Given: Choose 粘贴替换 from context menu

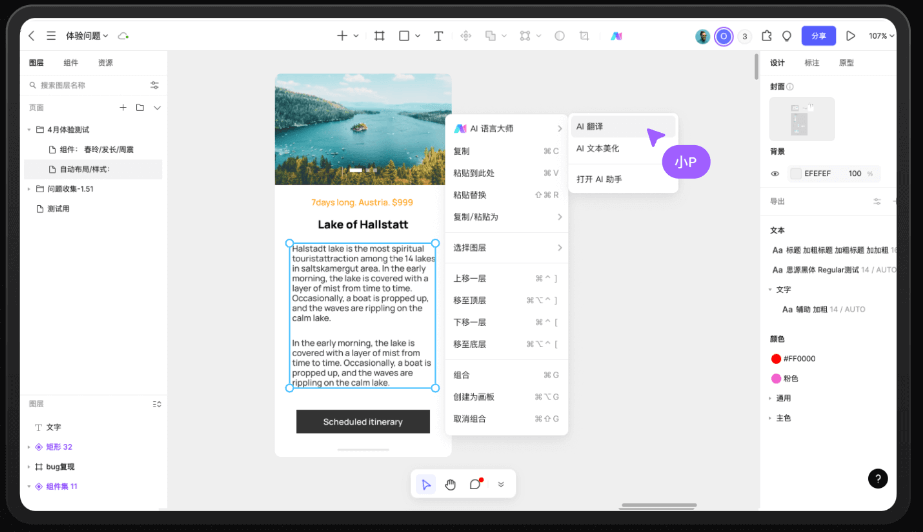Looking at the screenshot, I should coord(507,195).
